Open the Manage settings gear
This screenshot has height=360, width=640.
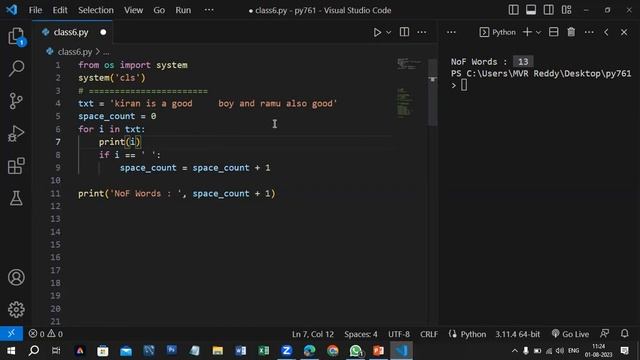click(x=16, y=309)
